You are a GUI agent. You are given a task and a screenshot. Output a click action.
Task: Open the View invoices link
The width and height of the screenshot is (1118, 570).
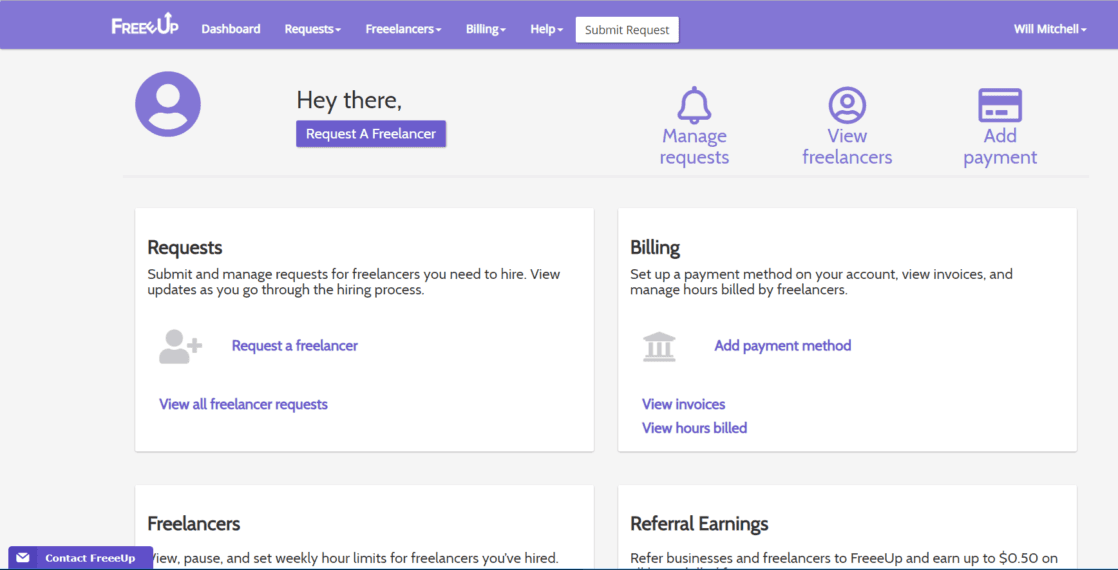(684, 404)
